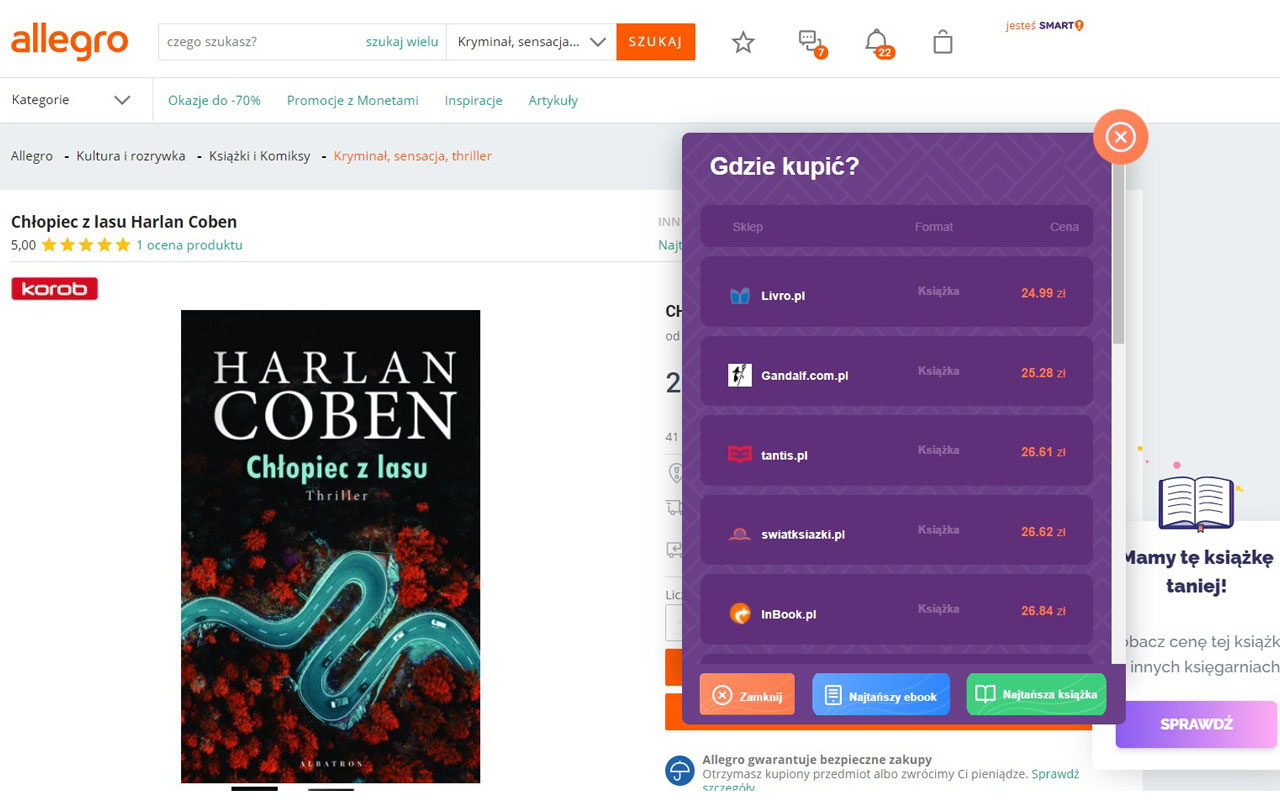1280x800 pixels.
Task: Click the Cena column header
Action: (x=1064, y=227)
